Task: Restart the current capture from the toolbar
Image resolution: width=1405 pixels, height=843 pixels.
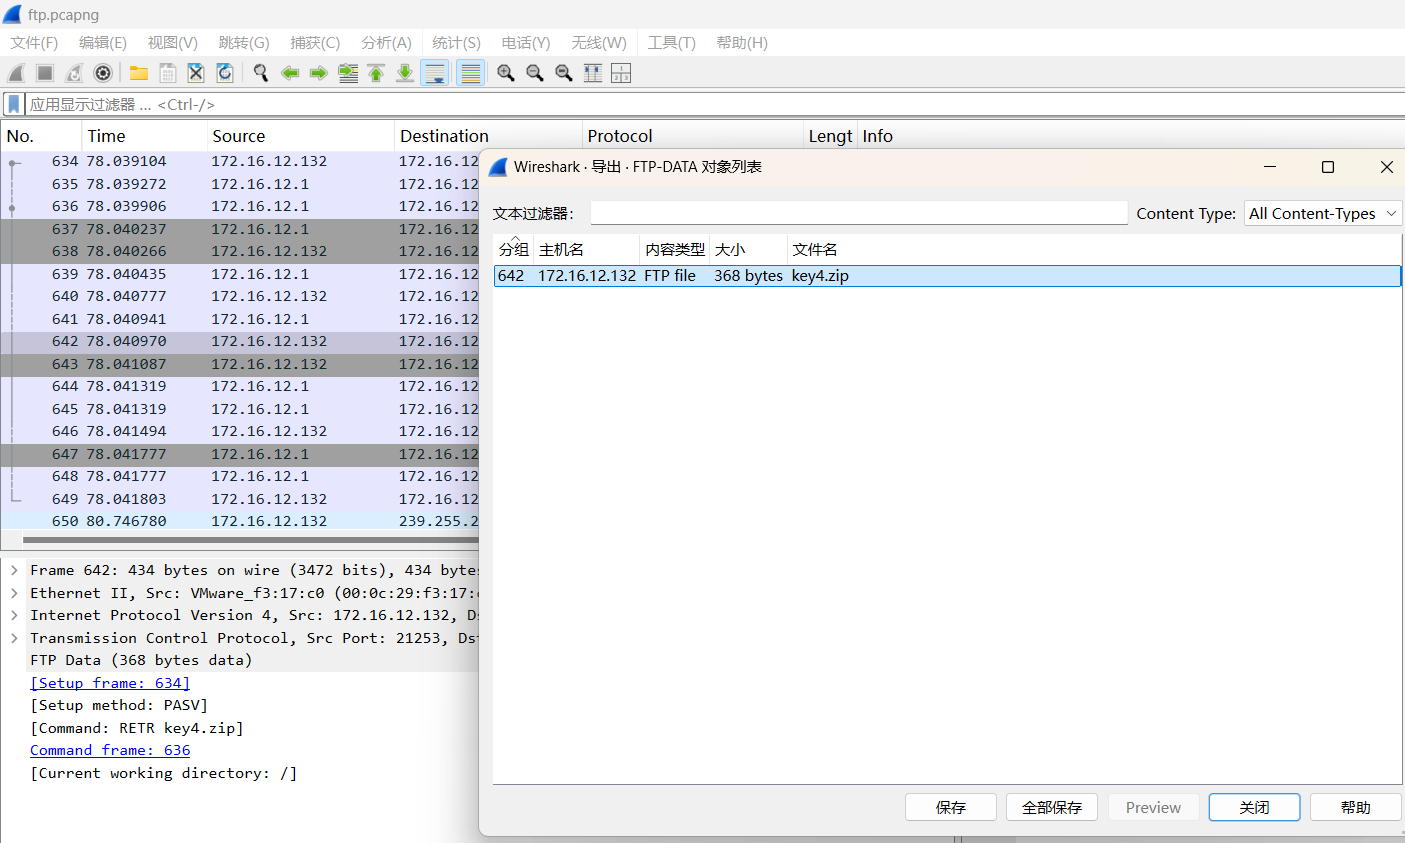Action: click(x=74, y=73)
